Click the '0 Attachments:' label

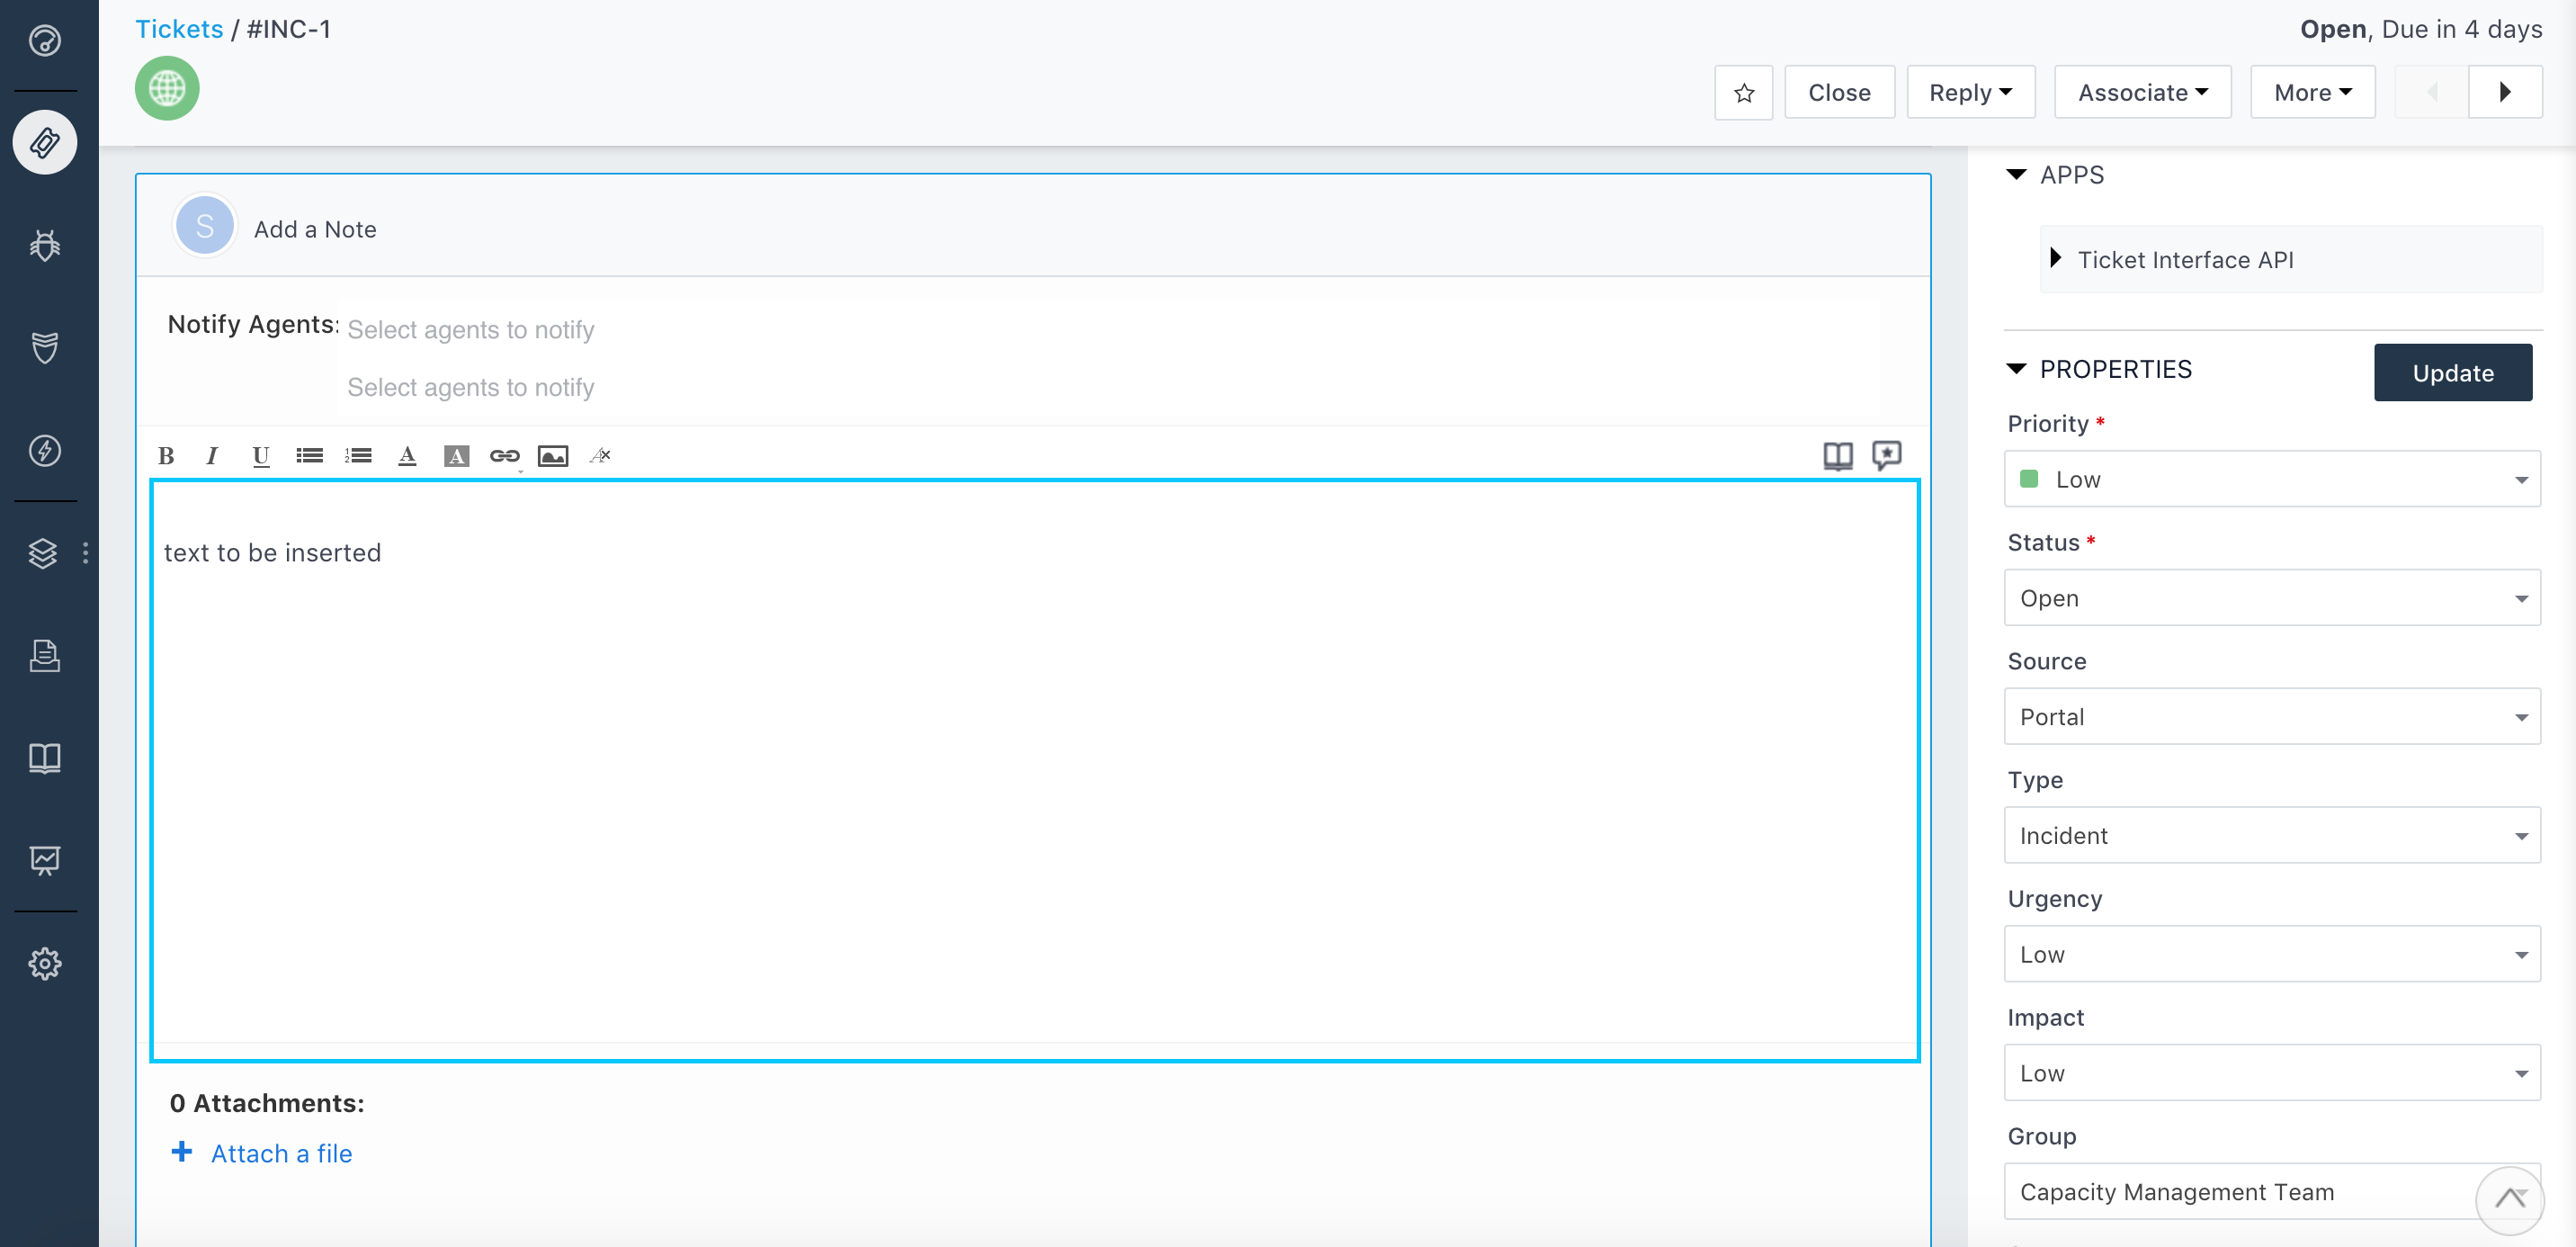[267, 1103]
